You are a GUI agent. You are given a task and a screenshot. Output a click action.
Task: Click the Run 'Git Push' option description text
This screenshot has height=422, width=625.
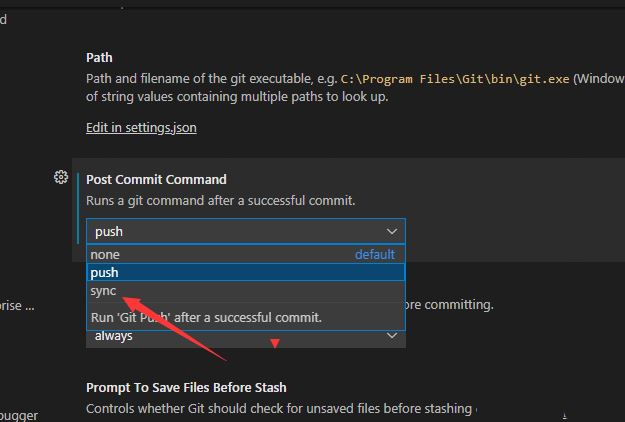point(206,317)
